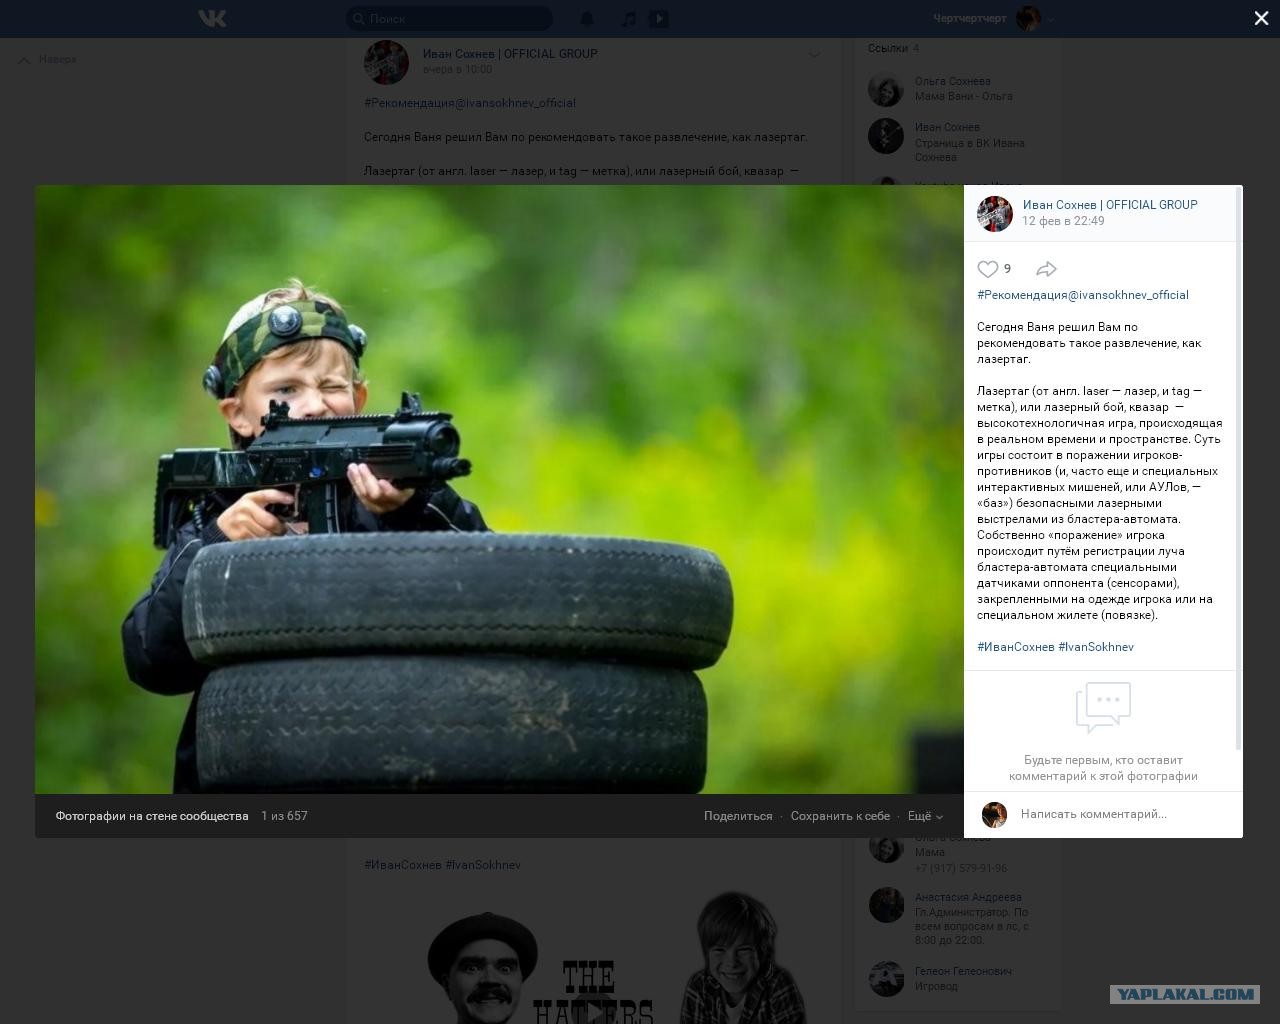Click 'Поделиться' under the photo
Image resolution: width=1280 pixels, height=1024 pixels.
point(738,816)
